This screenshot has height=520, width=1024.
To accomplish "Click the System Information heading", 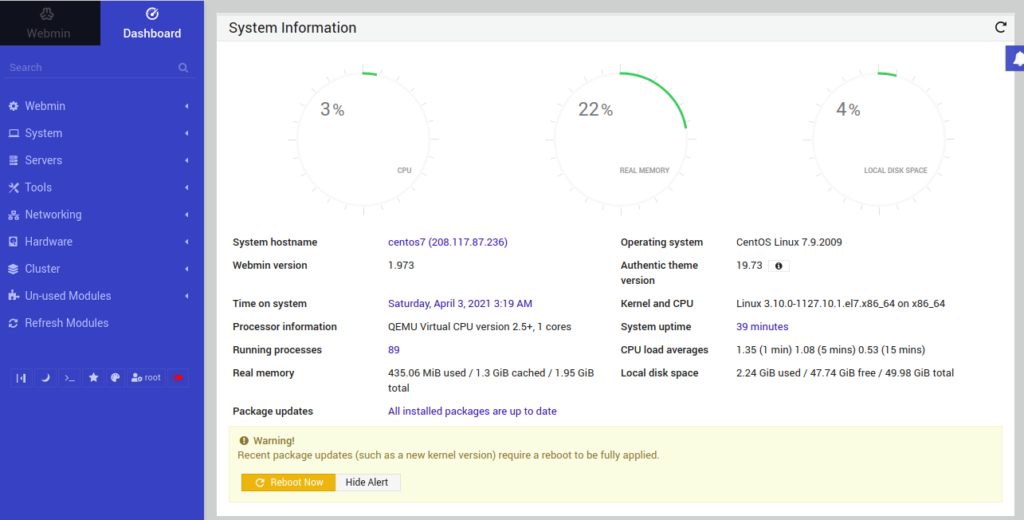I will [293, 27].
